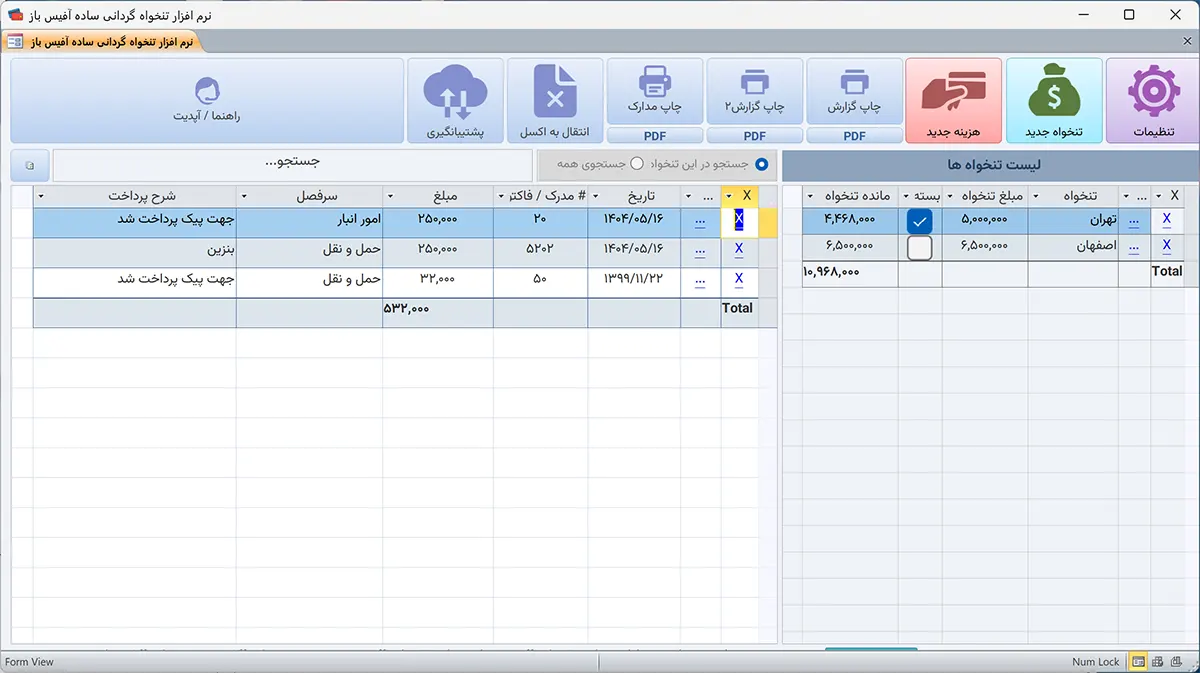The height and width of the screenshot is (673, 1200).
Task: Close the document tab with its X
Action: (x=1187, y=41)
